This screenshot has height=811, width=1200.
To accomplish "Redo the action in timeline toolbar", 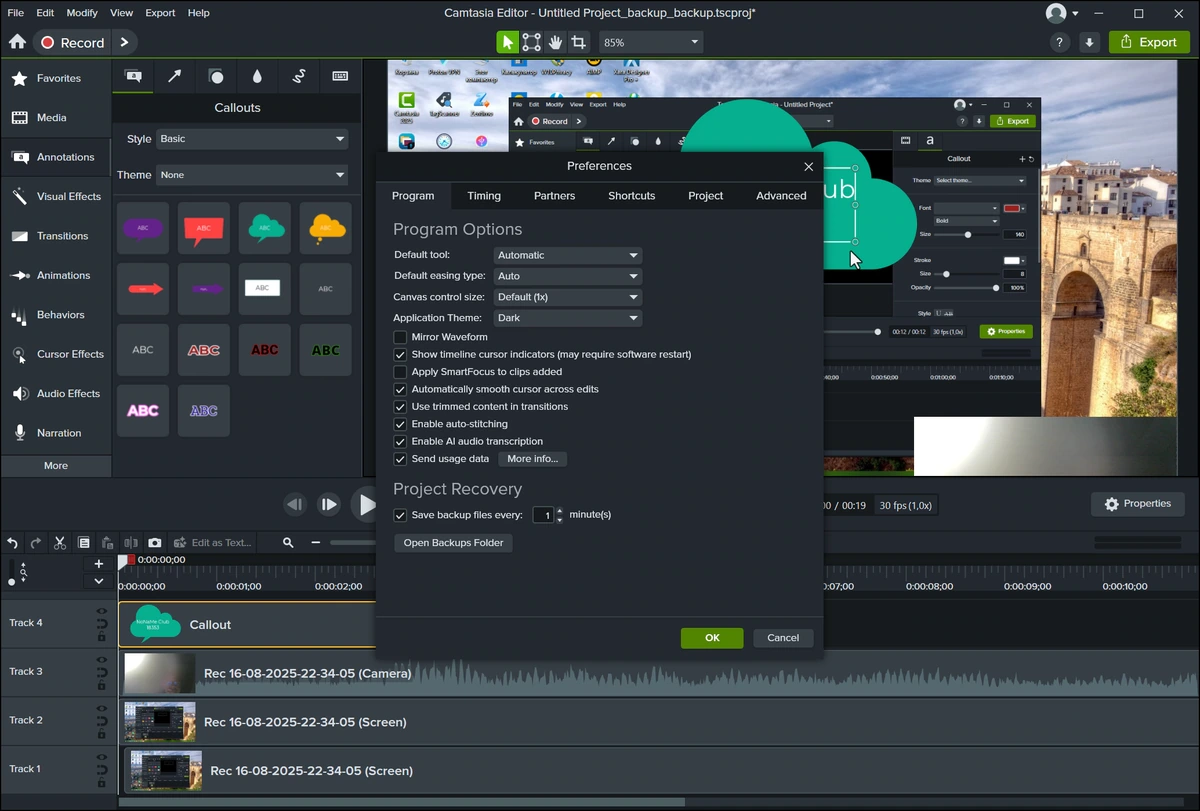I will (36, 543).
